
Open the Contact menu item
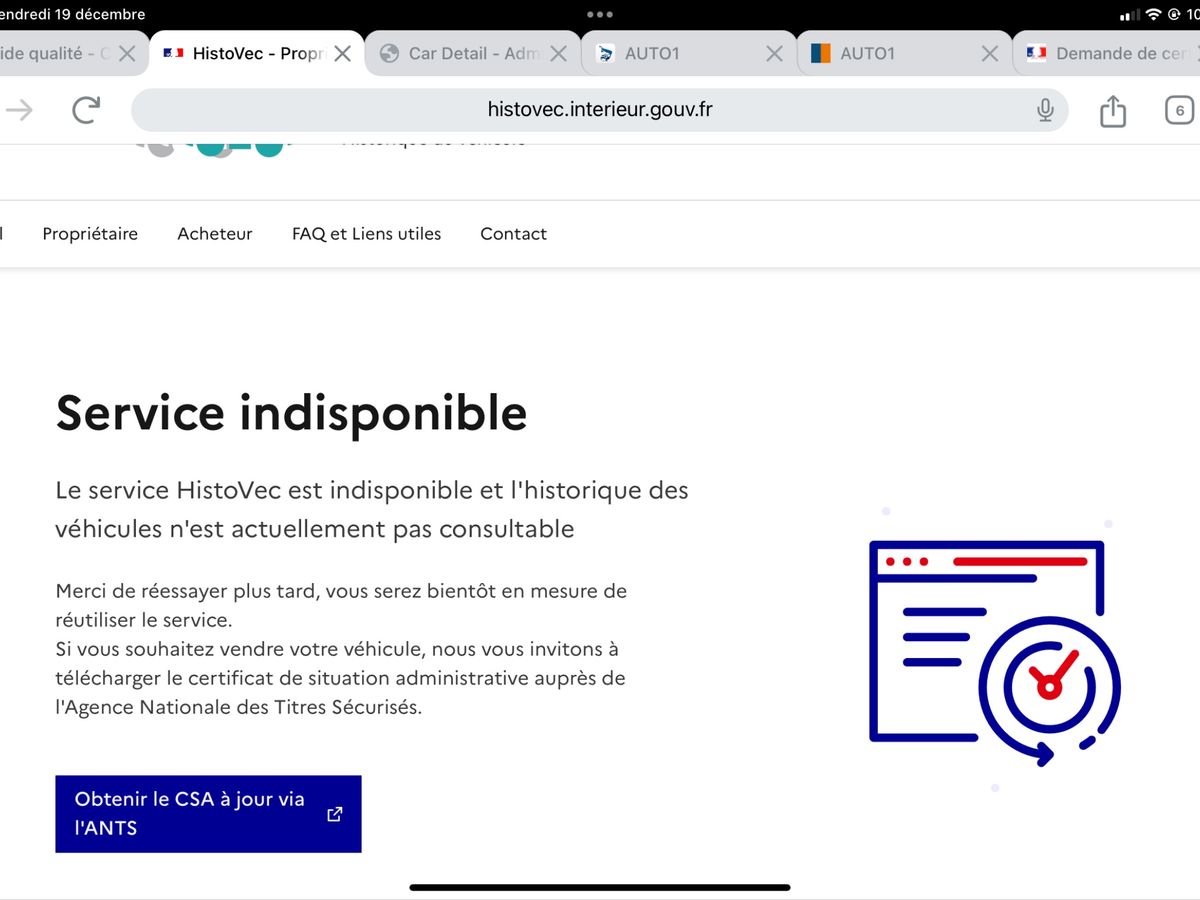[513, 234]
